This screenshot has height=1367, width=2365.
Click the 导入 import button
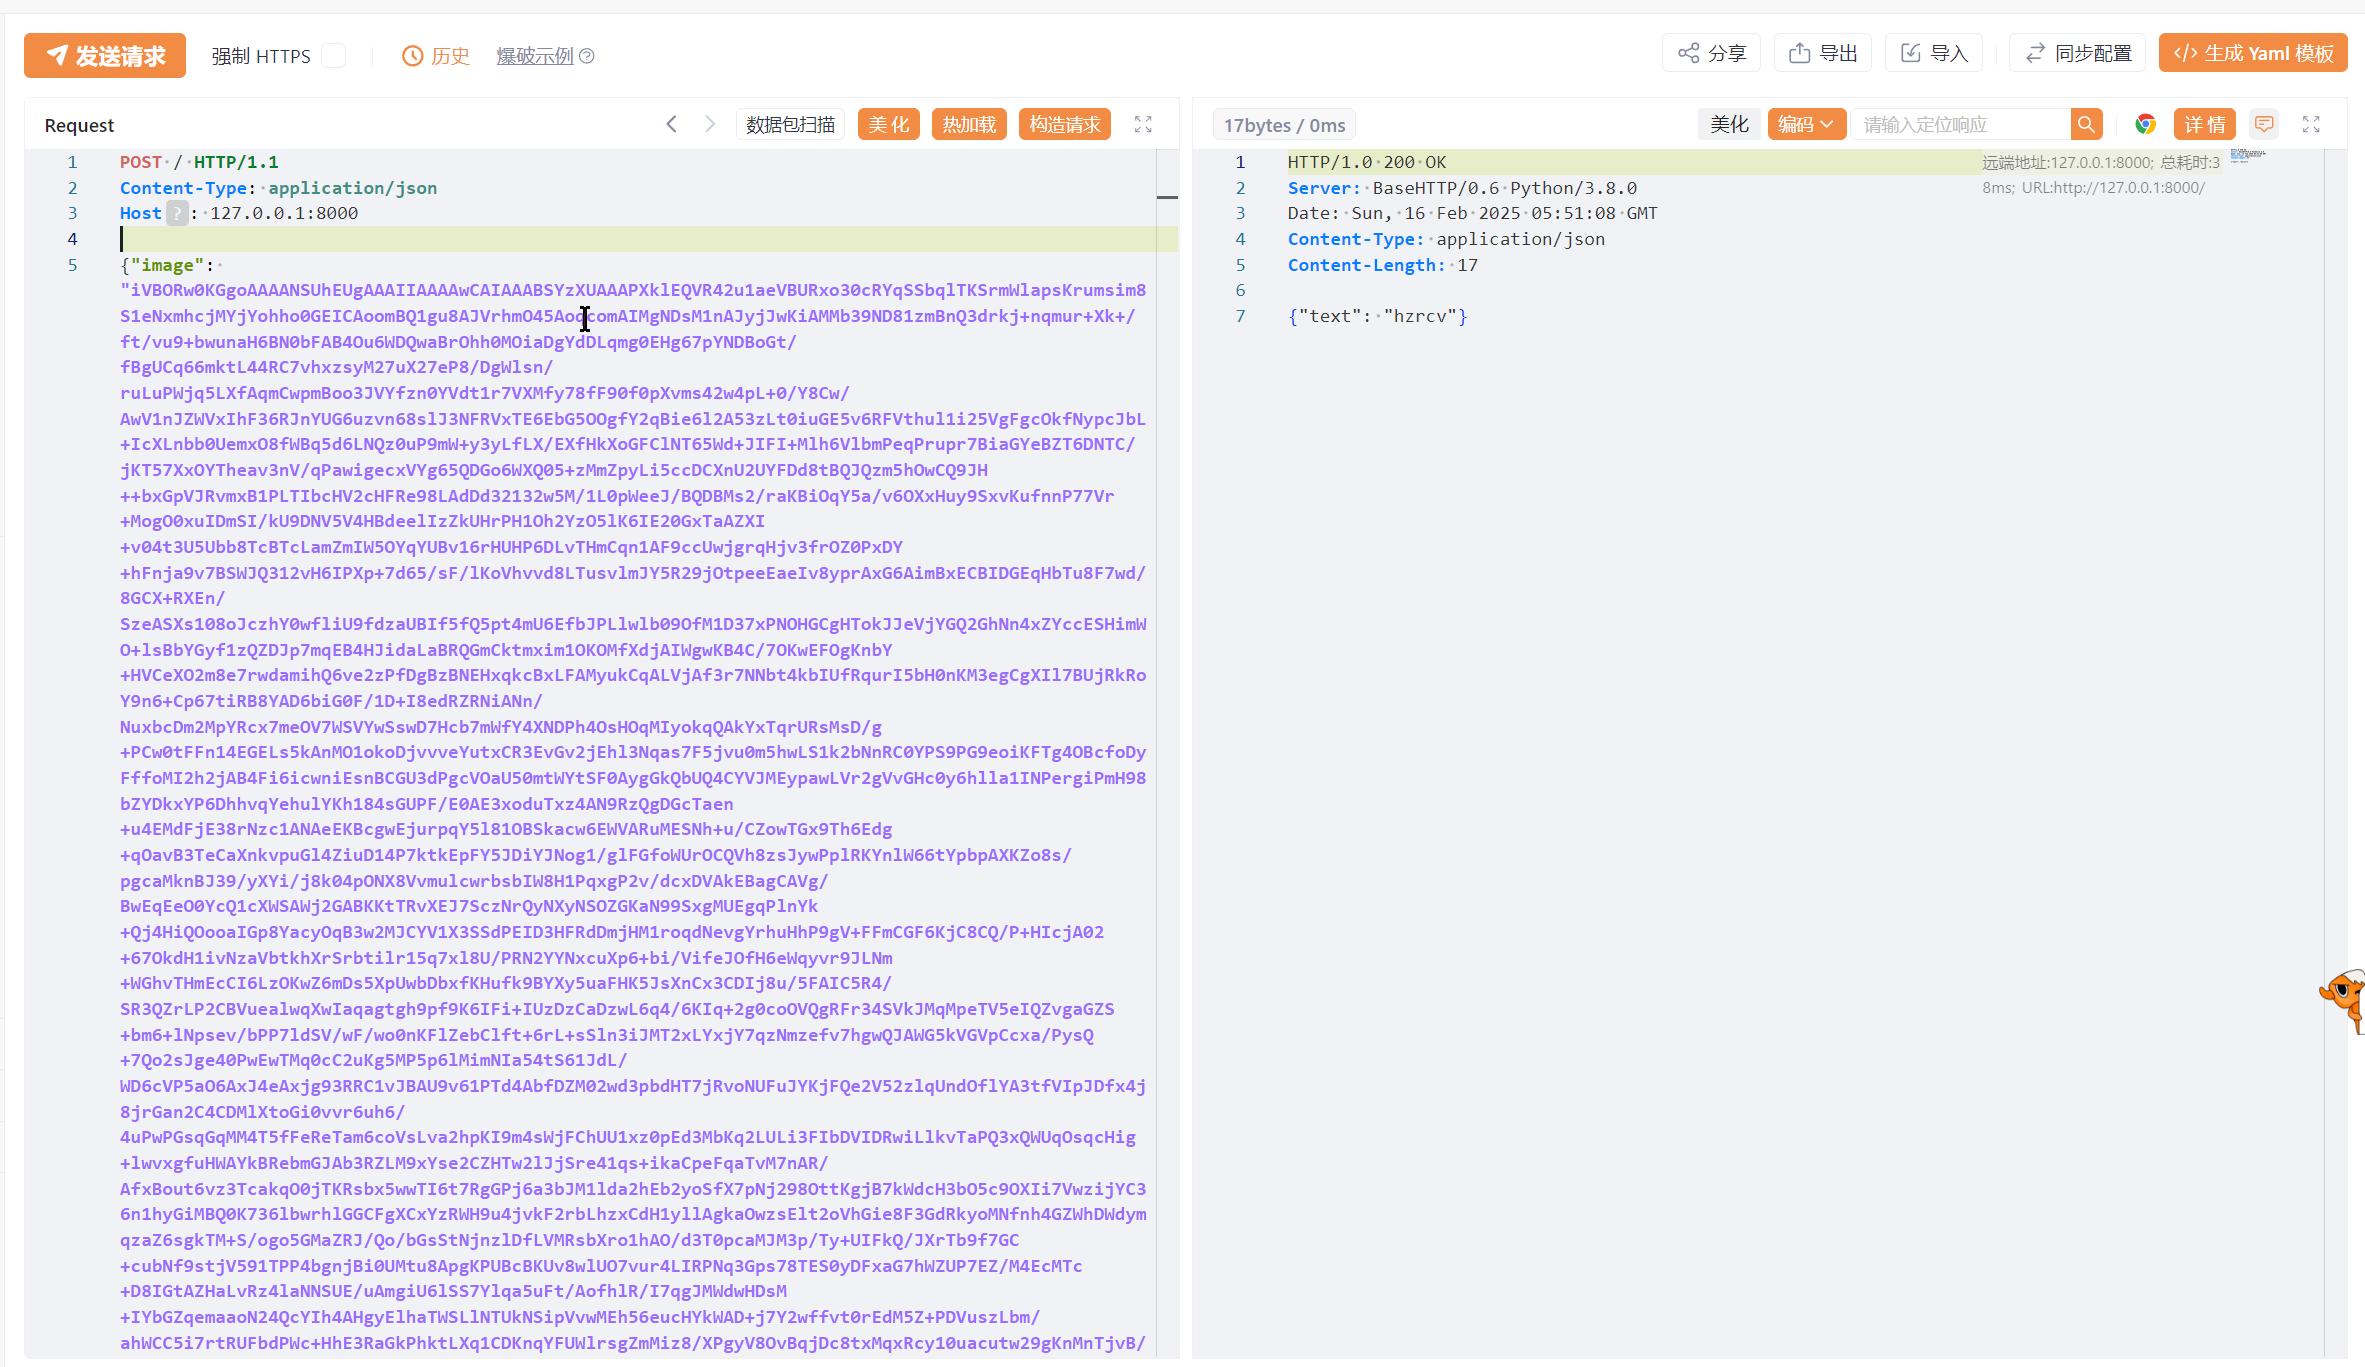[x=1934, y=53]
